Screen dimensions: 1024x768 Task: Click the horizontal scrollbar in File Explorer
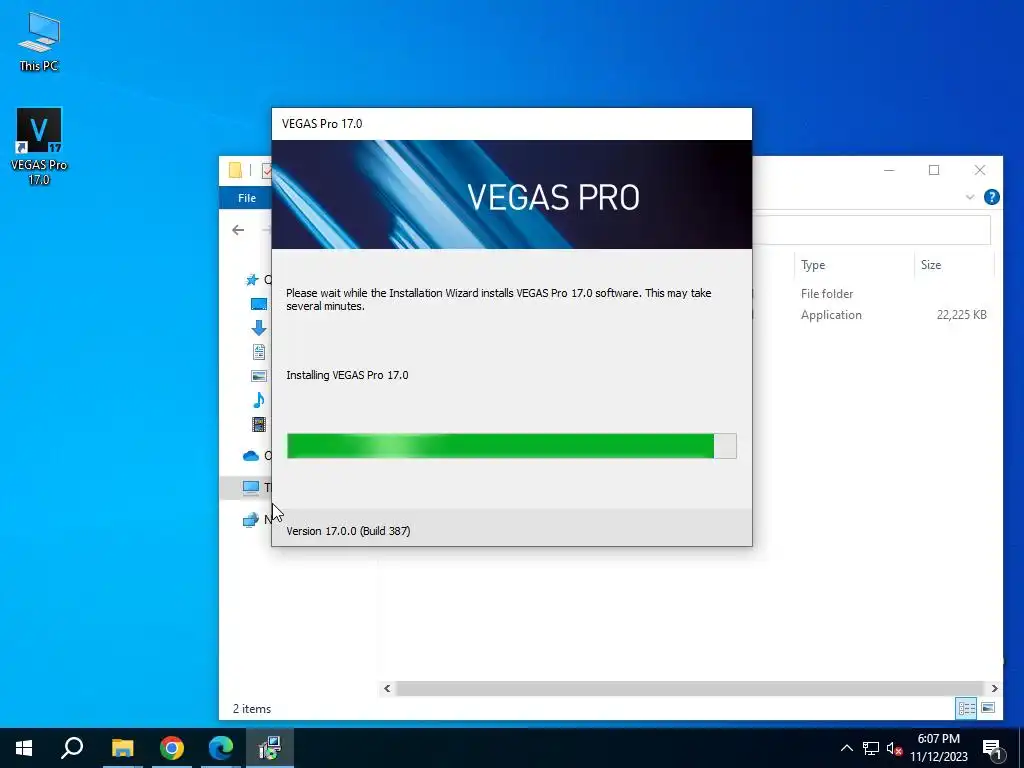coord(690,688)
